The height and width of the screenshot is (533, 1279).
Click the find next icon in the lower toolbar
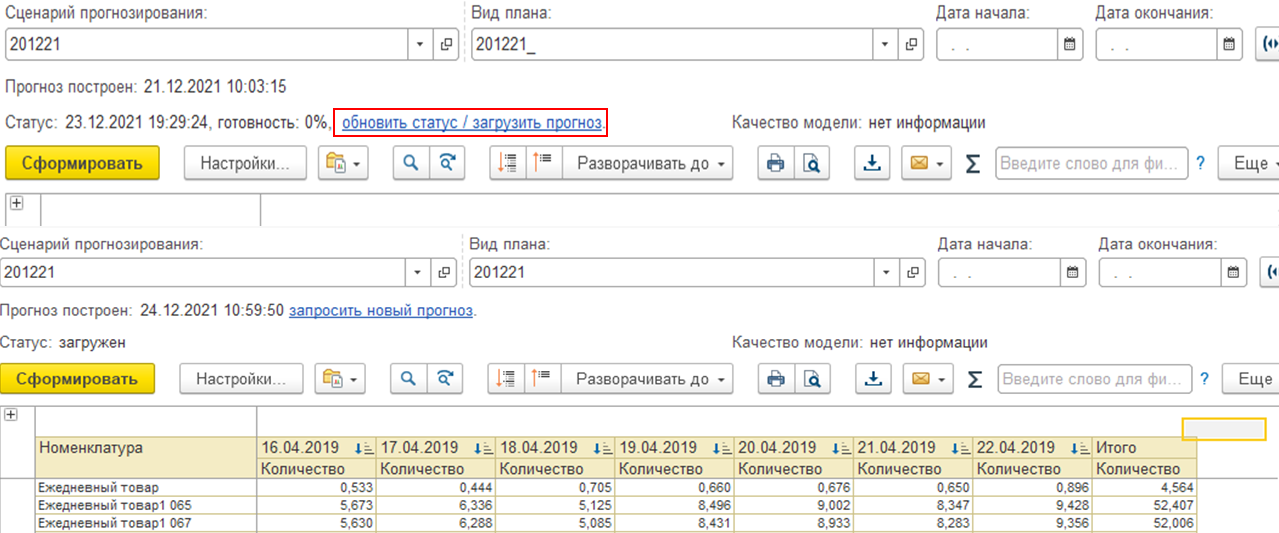[x=444, y=379]
